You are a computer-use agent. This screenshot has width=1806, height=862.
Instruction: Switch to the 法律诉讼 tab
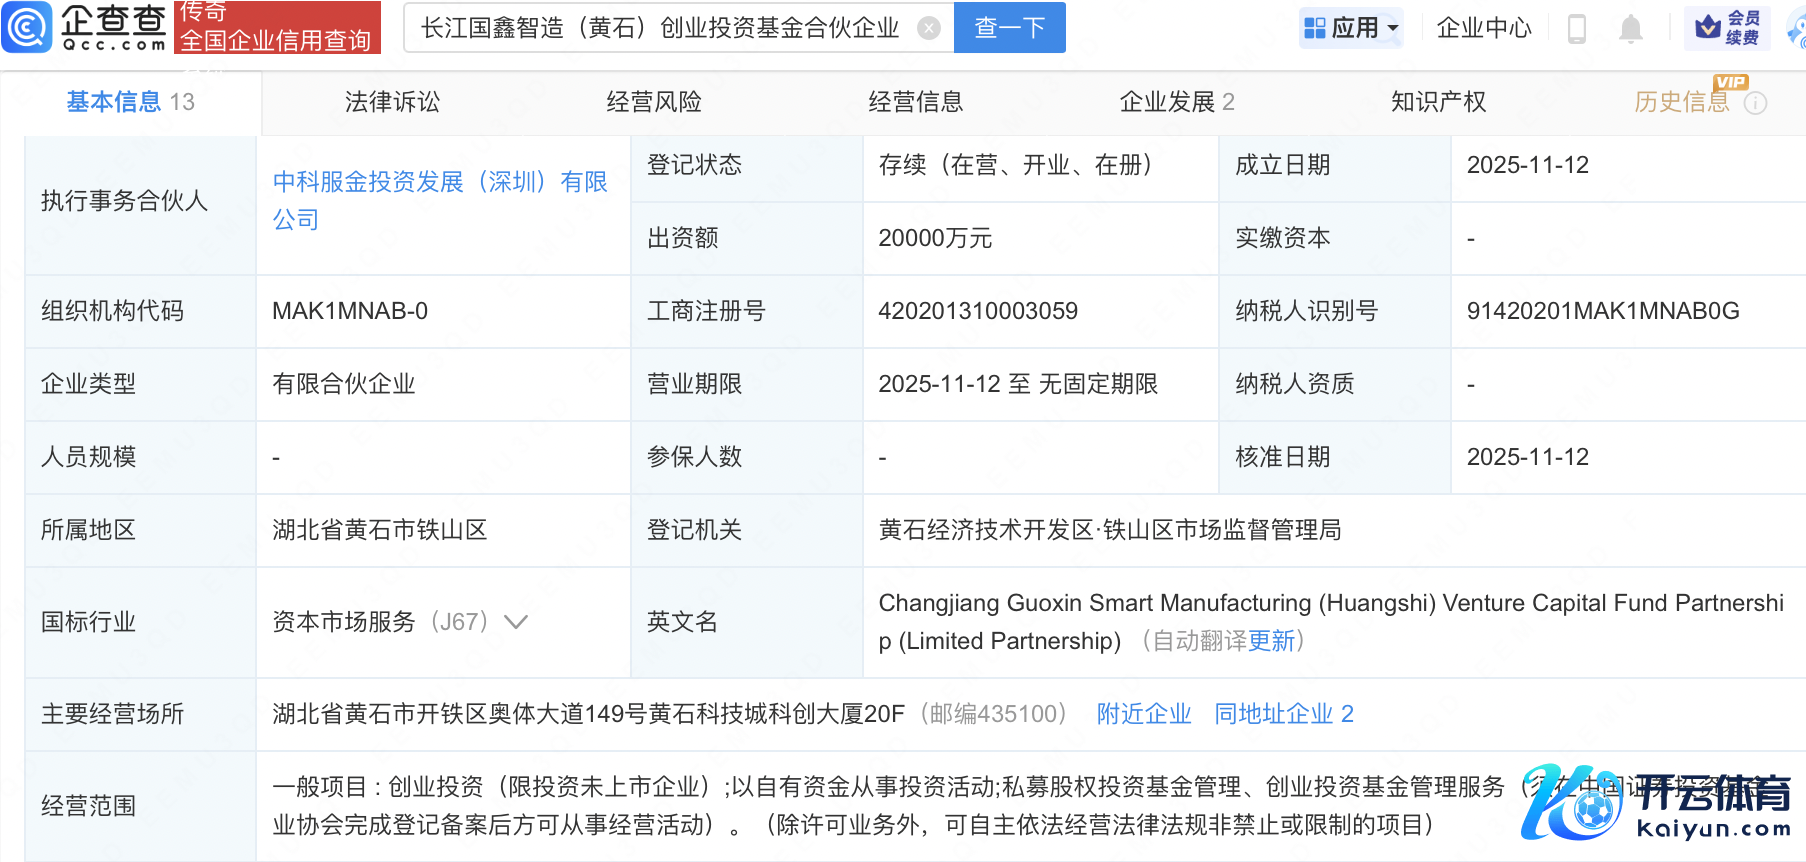392,102
